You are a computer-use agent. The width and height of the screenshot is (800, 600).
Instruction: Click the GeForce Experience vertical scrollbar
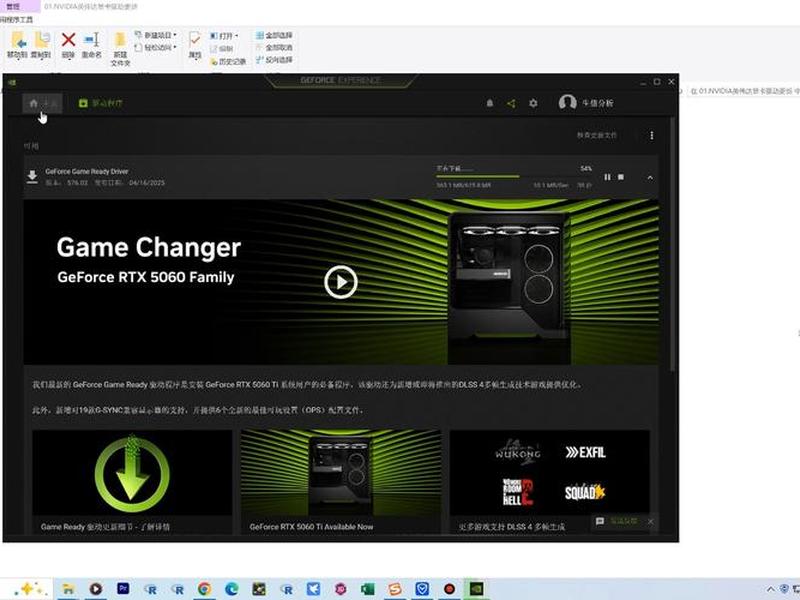click(x=673, y=244)
